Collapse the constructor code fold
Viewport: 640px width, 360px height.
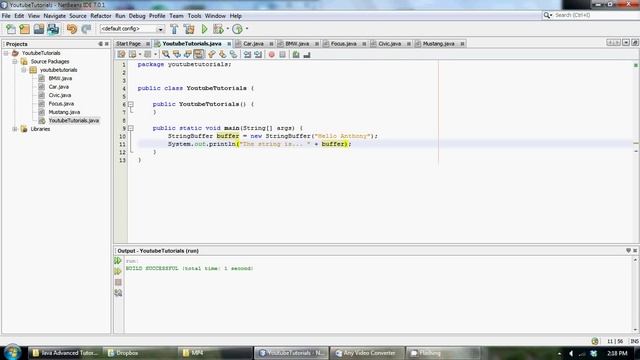(x=131, y=104)
